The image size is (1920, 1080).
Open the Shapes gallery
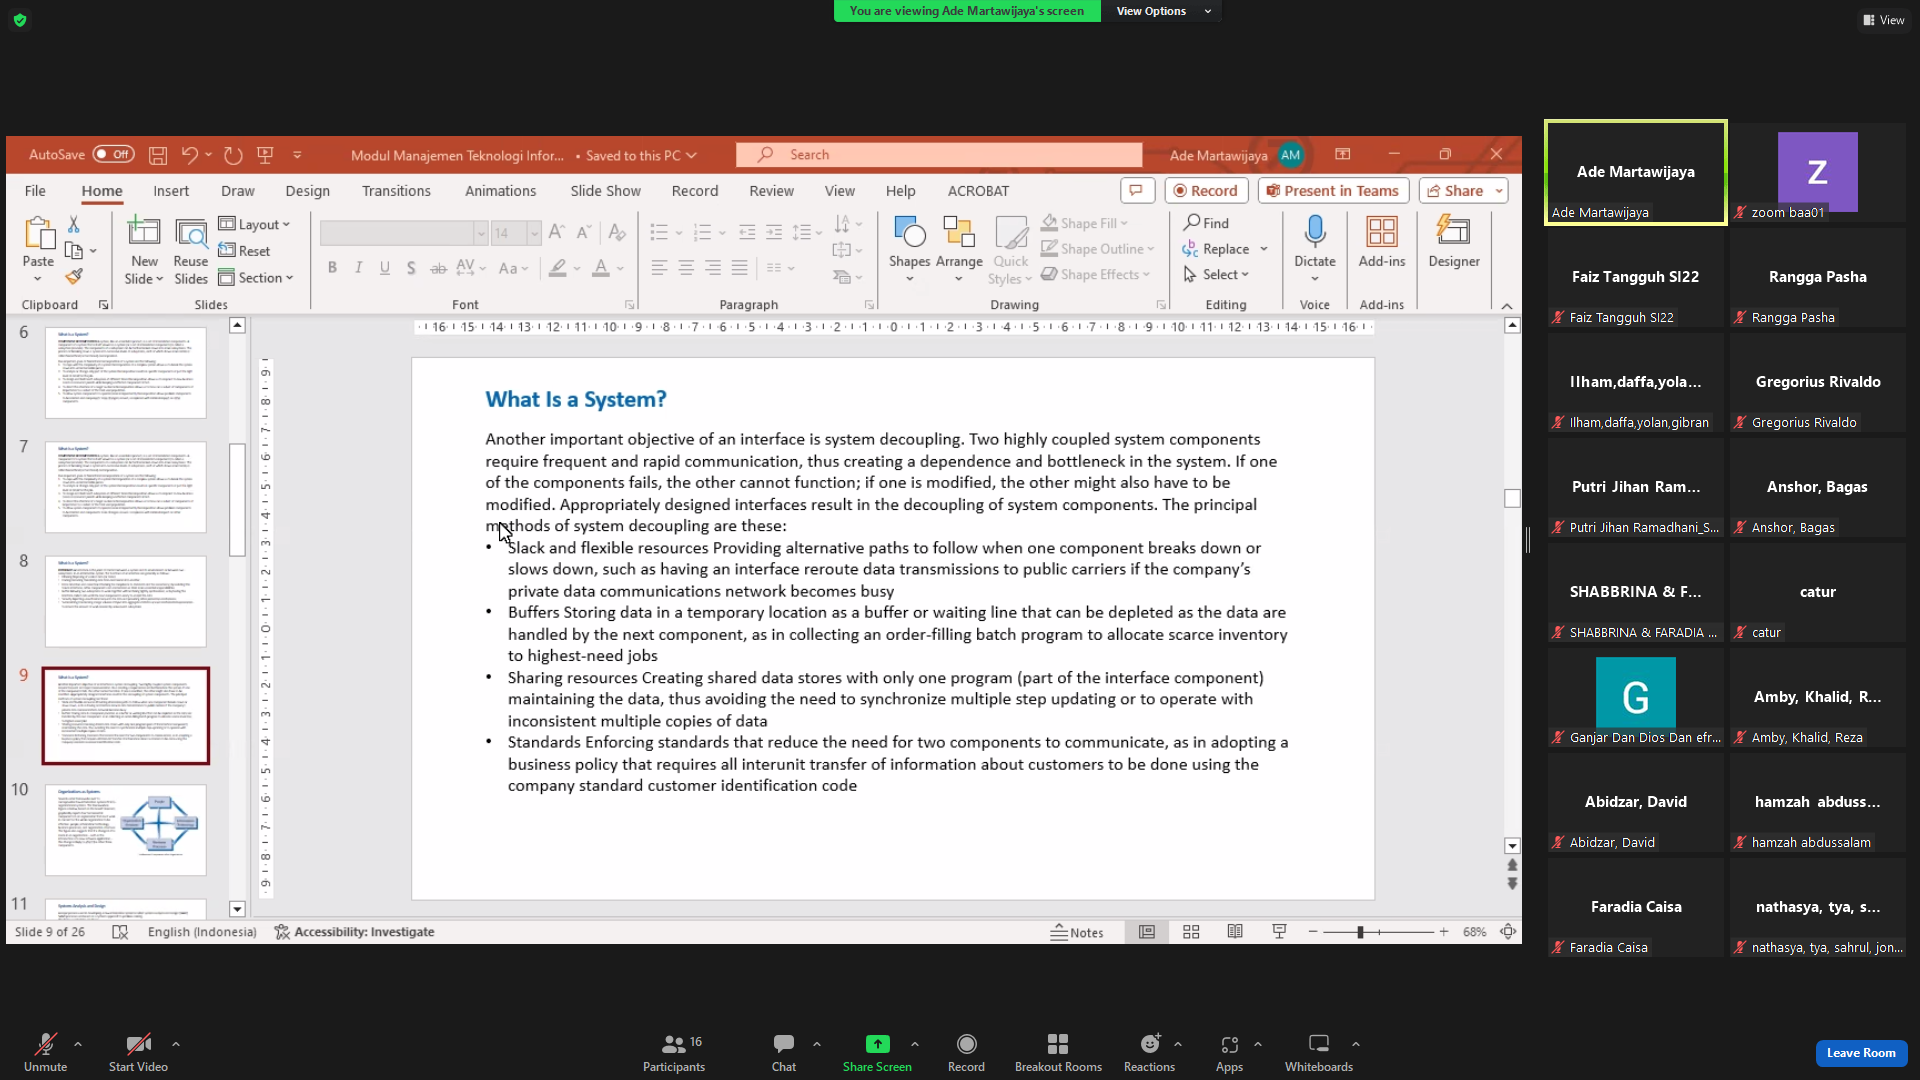tap(909, 249)
